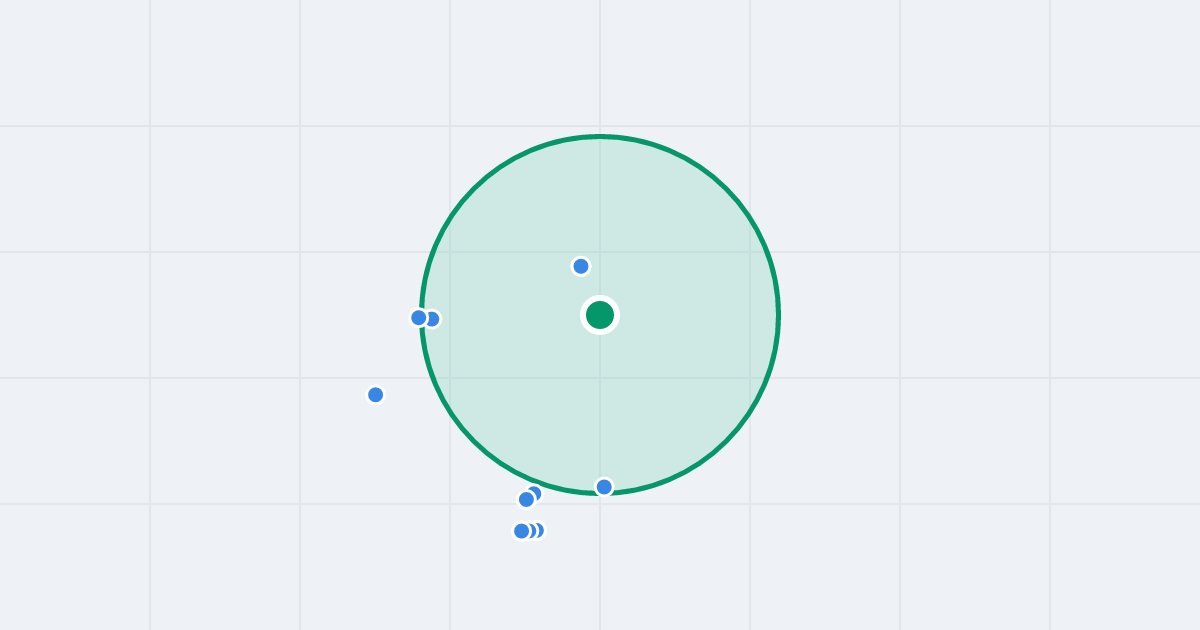Select the isolated blue dot left of the circle

point(376,395)
